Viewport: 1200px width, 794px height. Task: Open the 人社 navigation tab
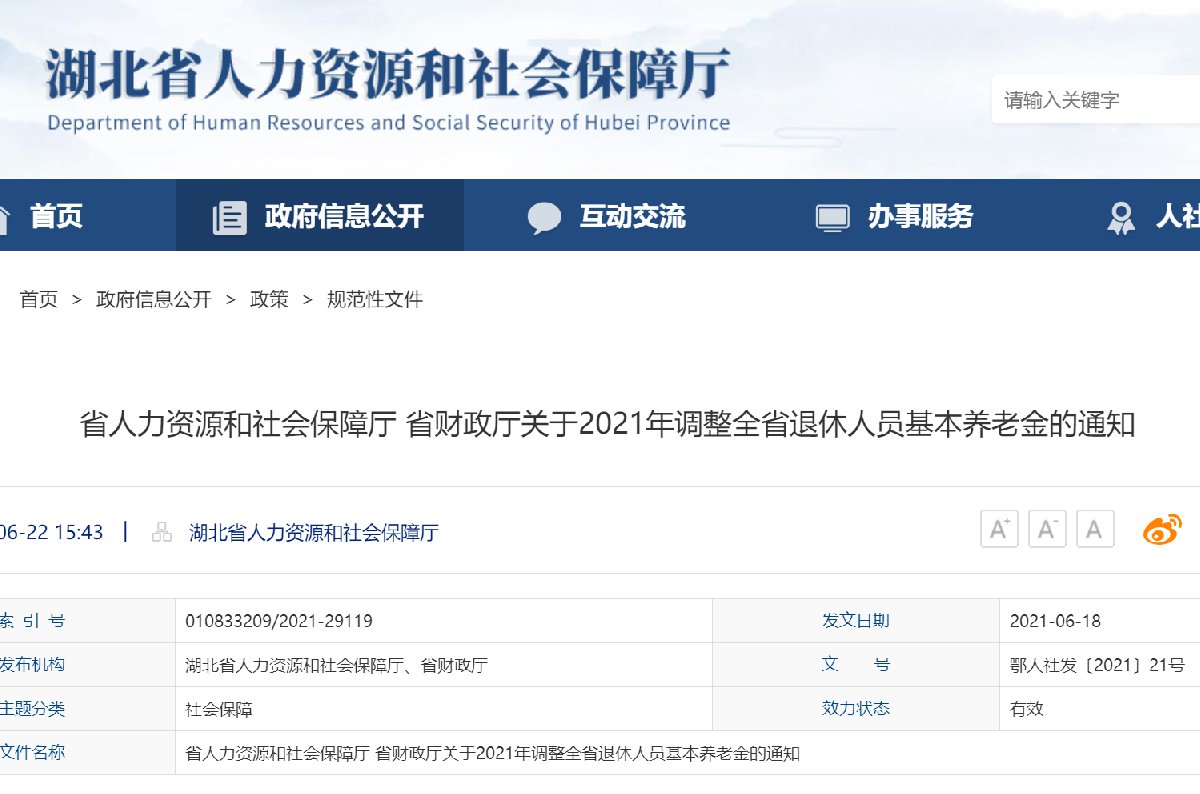[1178, 216]
